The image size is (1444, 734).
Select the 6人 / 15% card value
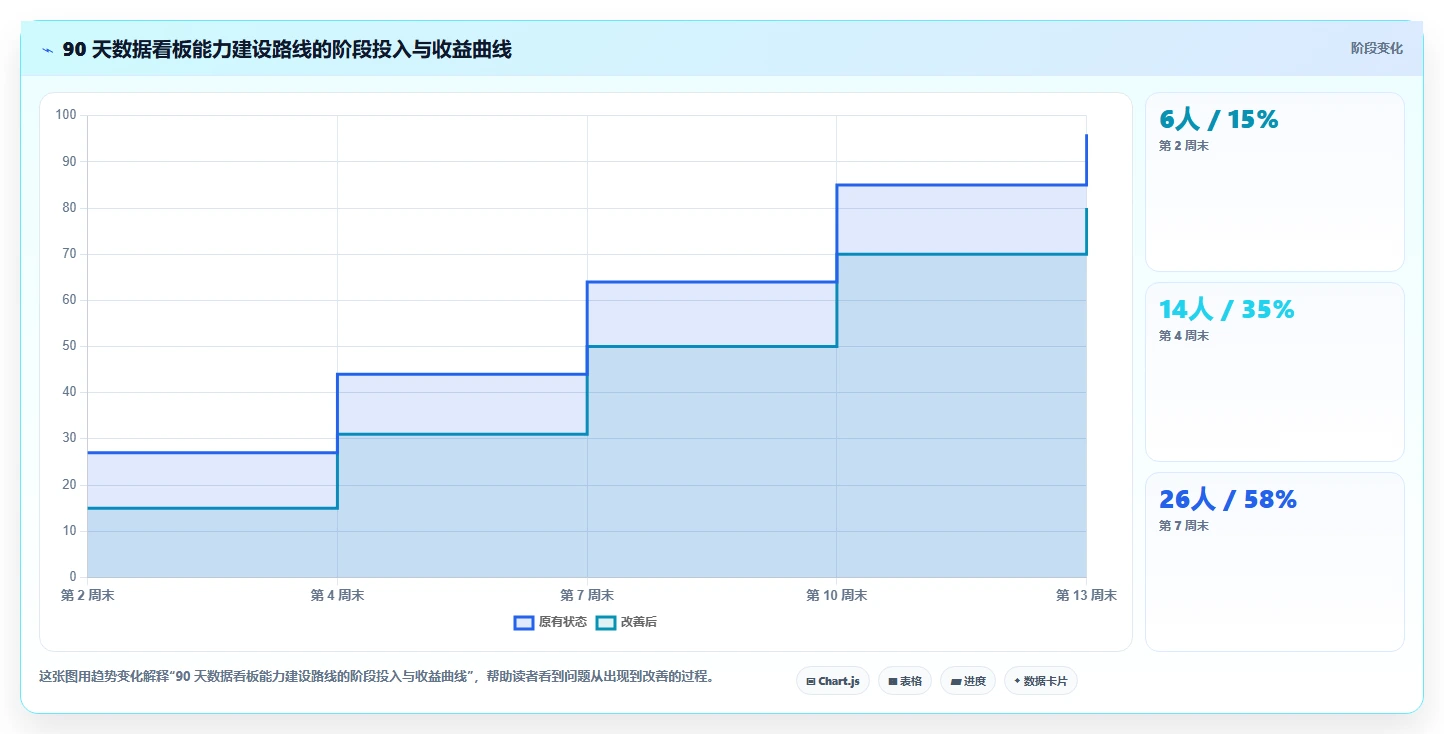1219,120
